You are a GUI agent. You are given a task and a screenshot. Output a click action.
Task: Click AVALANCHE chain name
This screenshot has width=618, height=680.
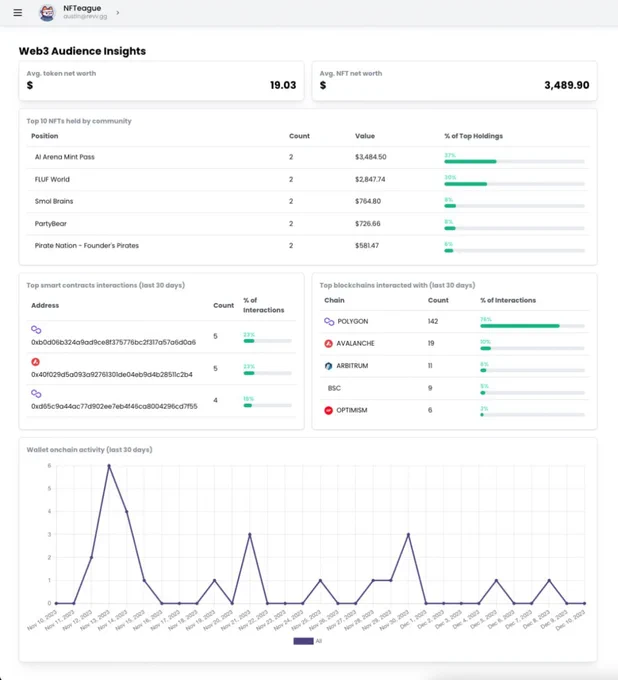point(355,343)
